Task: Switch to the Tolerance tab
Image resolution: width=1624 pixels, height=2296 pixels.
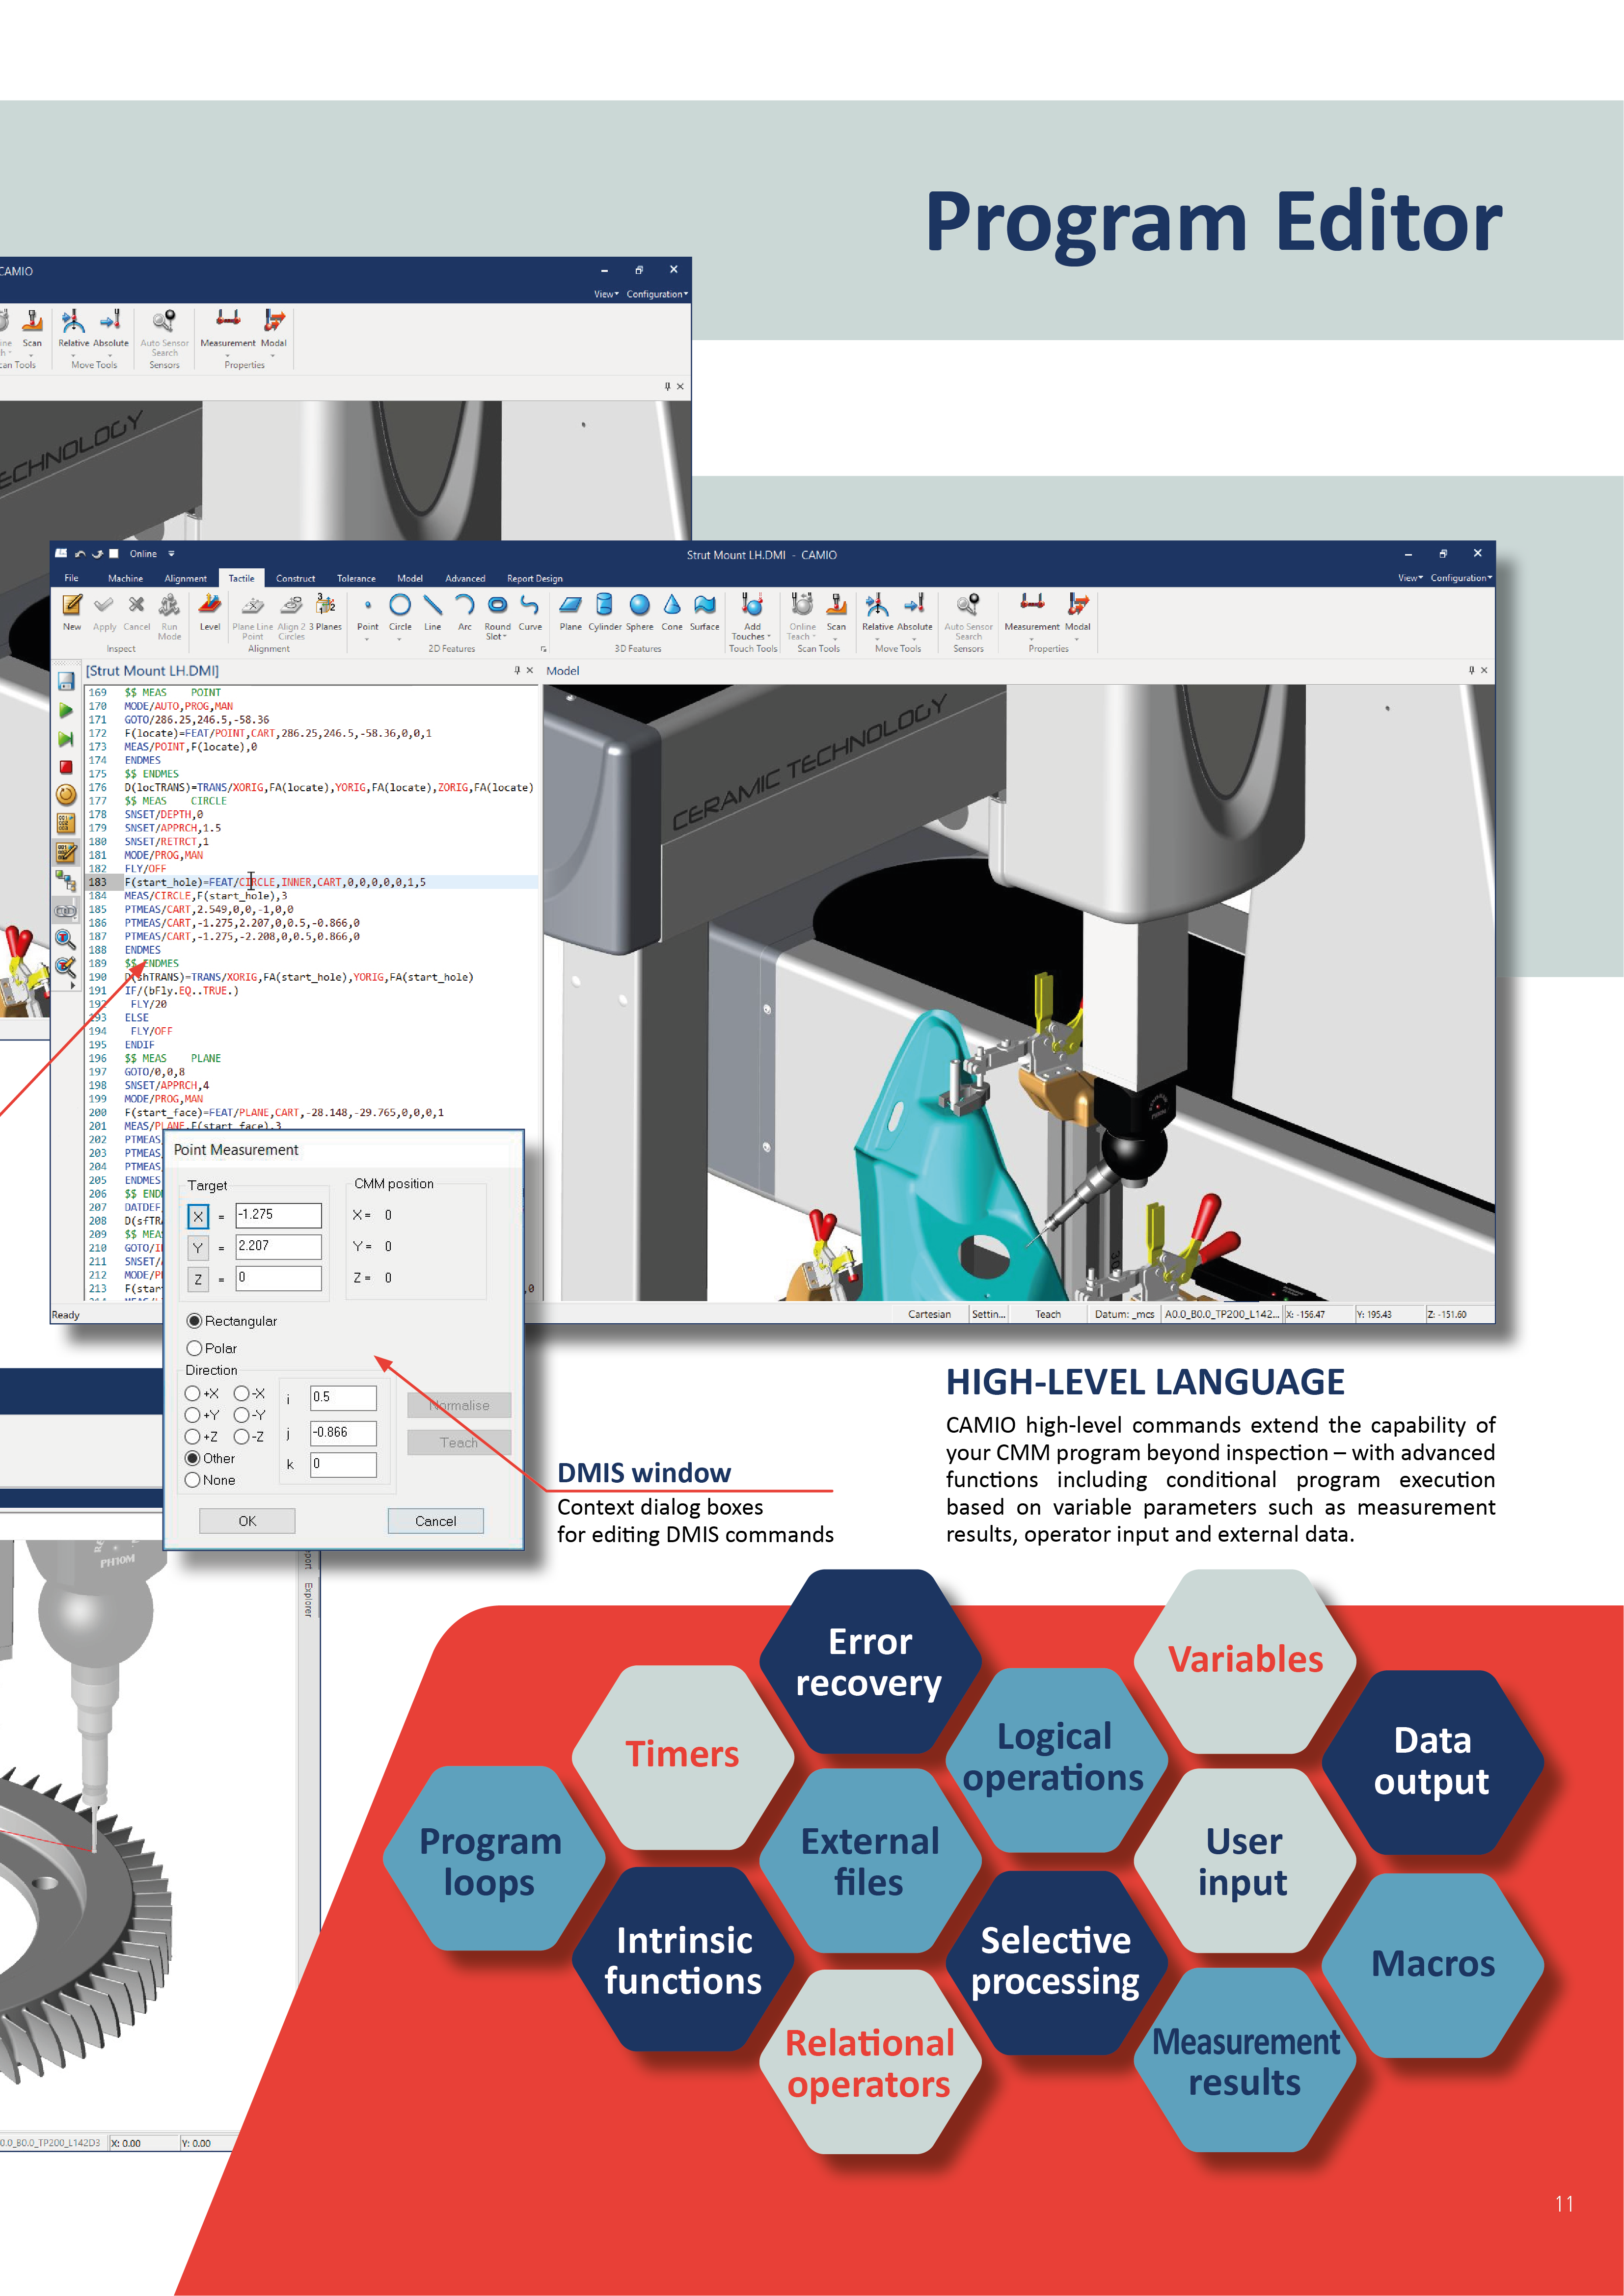Action: [356, 578]
